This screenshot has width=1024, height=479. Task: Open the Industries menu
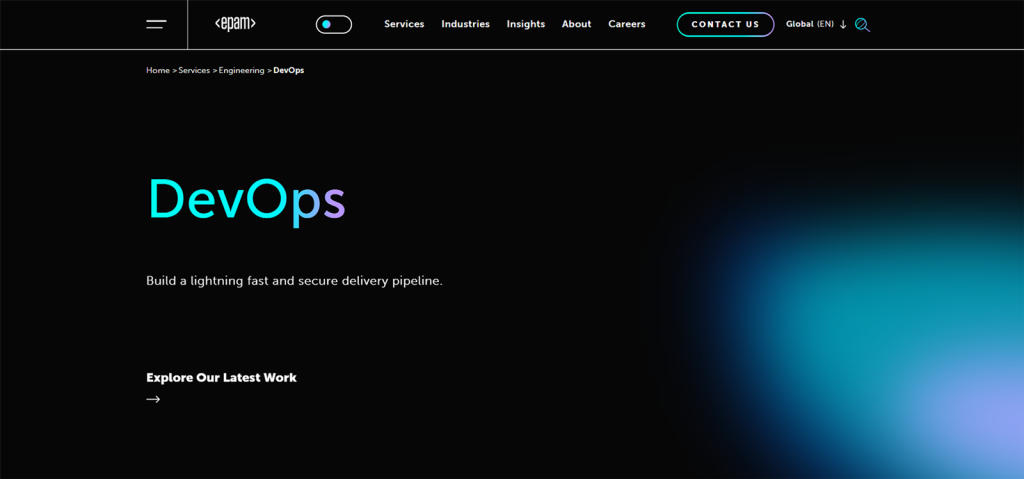pos(466,24)
